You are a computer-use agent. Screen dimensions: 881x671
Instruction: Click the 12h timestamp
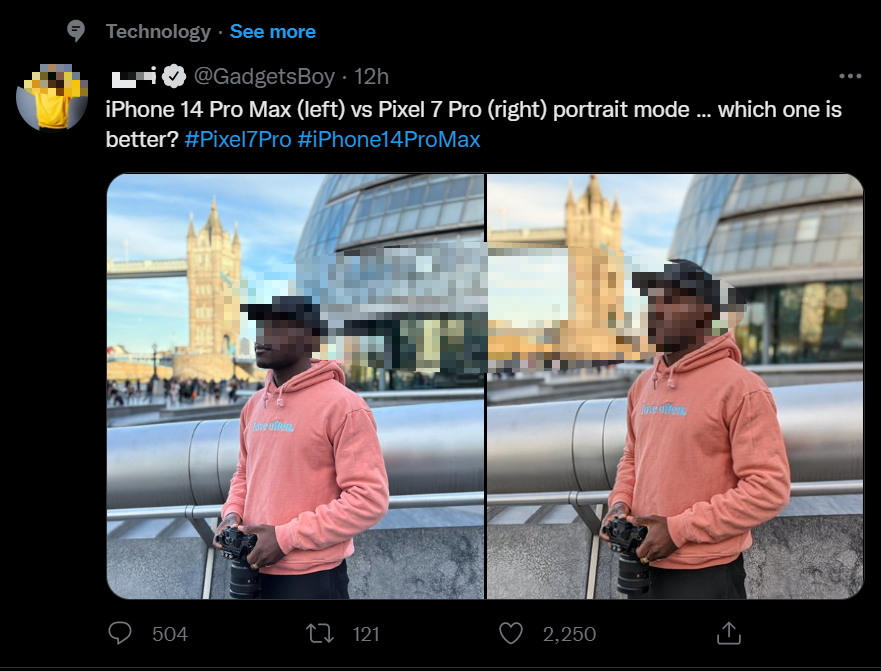point(372,76)
